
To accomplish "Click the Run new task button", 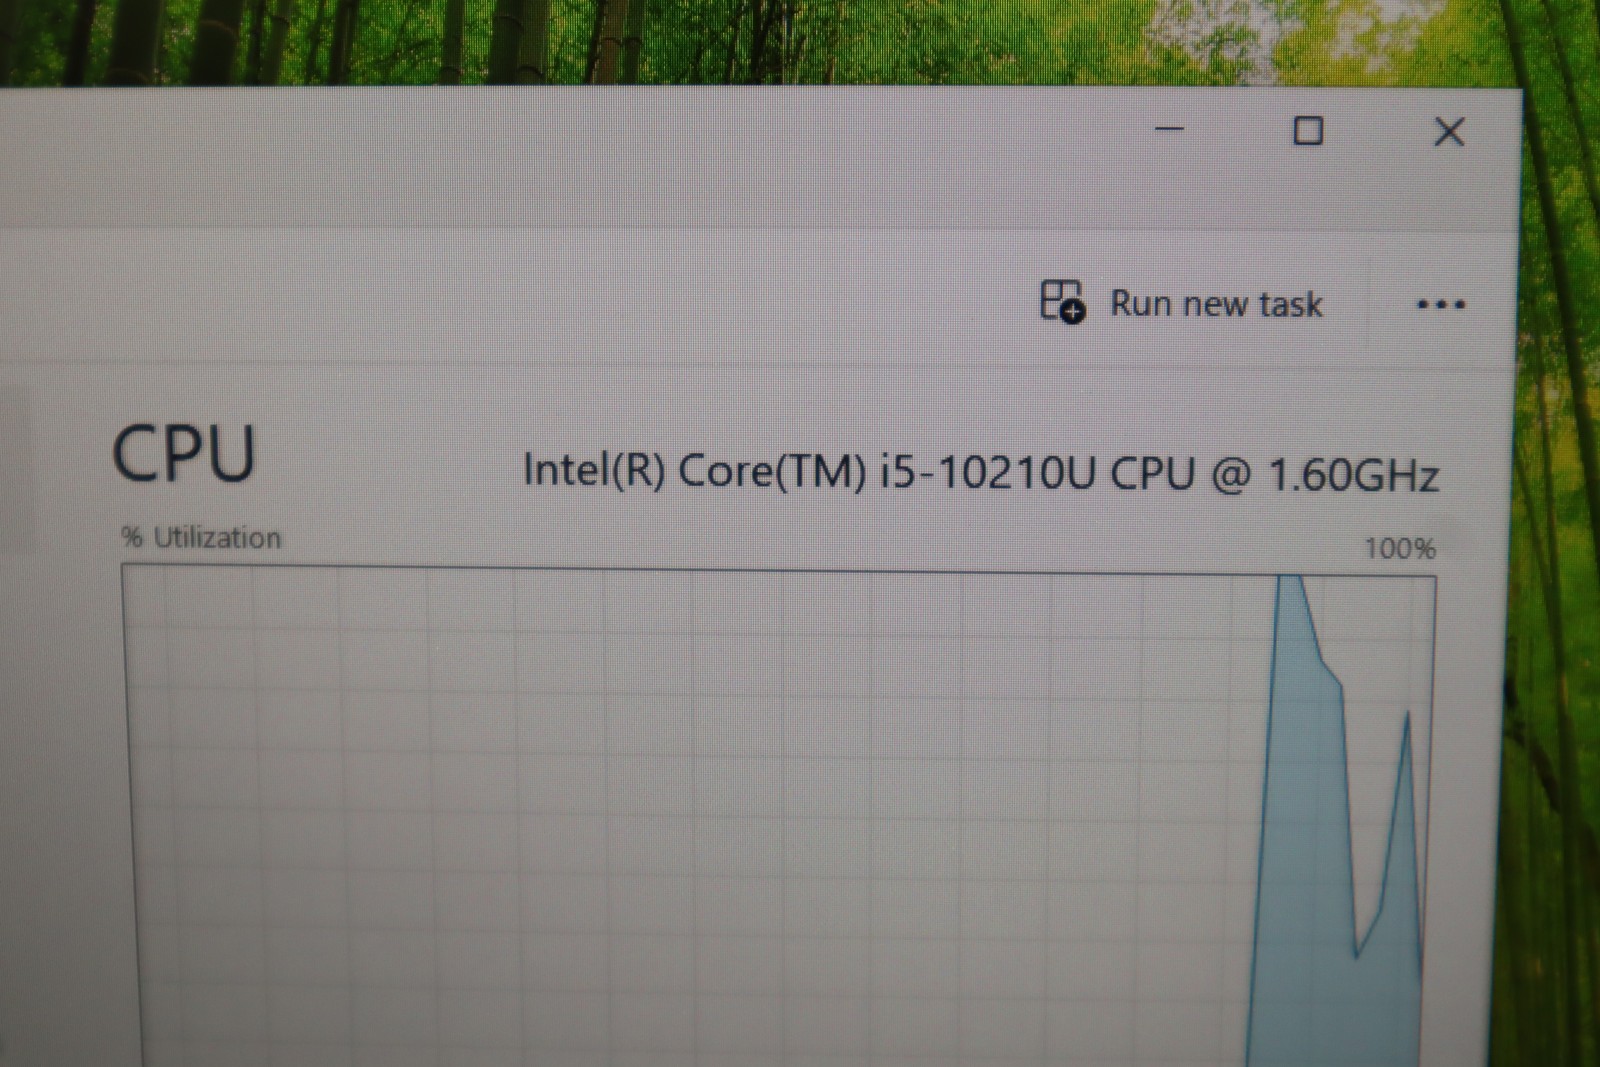I will point(1181,302).
